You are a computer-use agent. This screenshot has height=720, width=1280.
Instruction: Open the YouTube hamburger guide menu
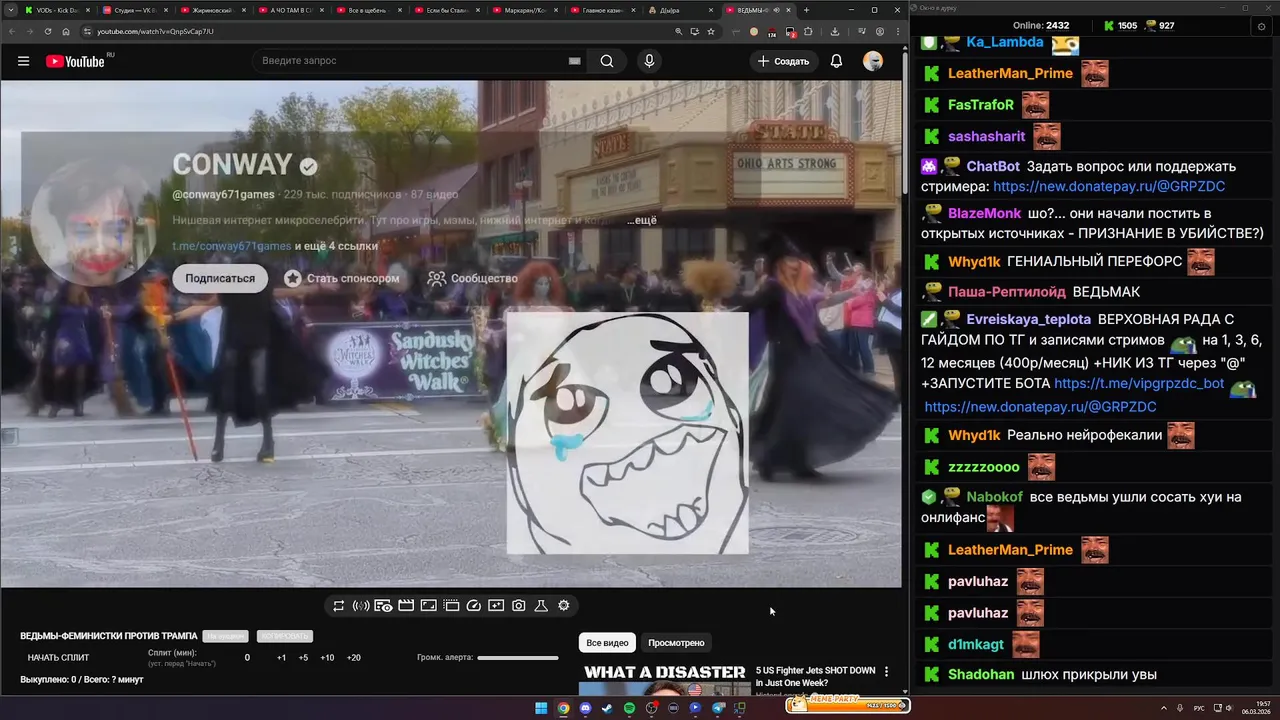pos(23,61)
